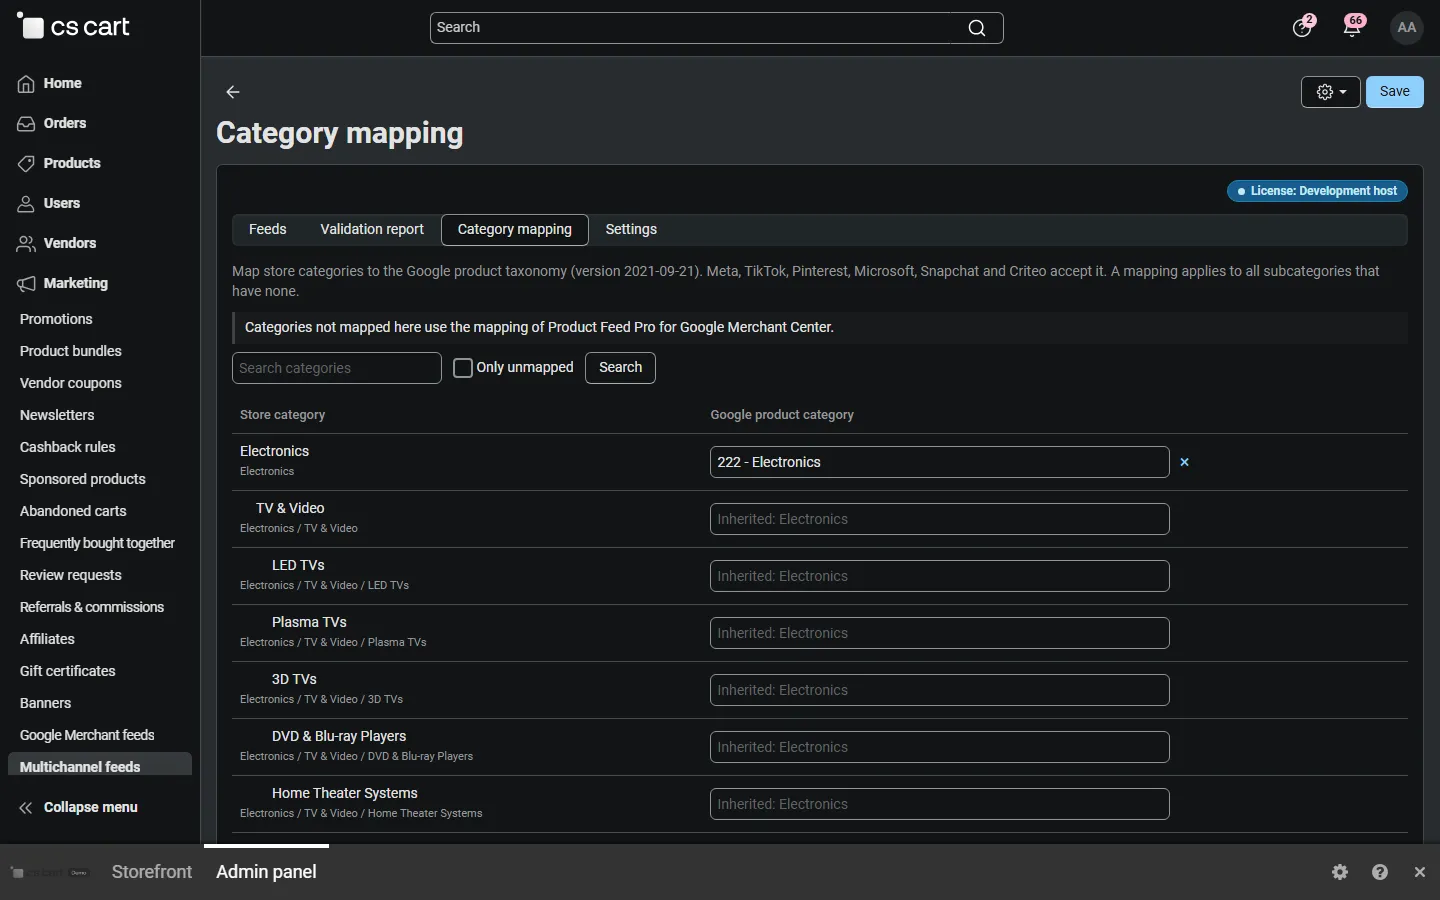The image size is (1440, 900).
Task: Click the CS-Cart logo
Action: click(x=73, y=27)
